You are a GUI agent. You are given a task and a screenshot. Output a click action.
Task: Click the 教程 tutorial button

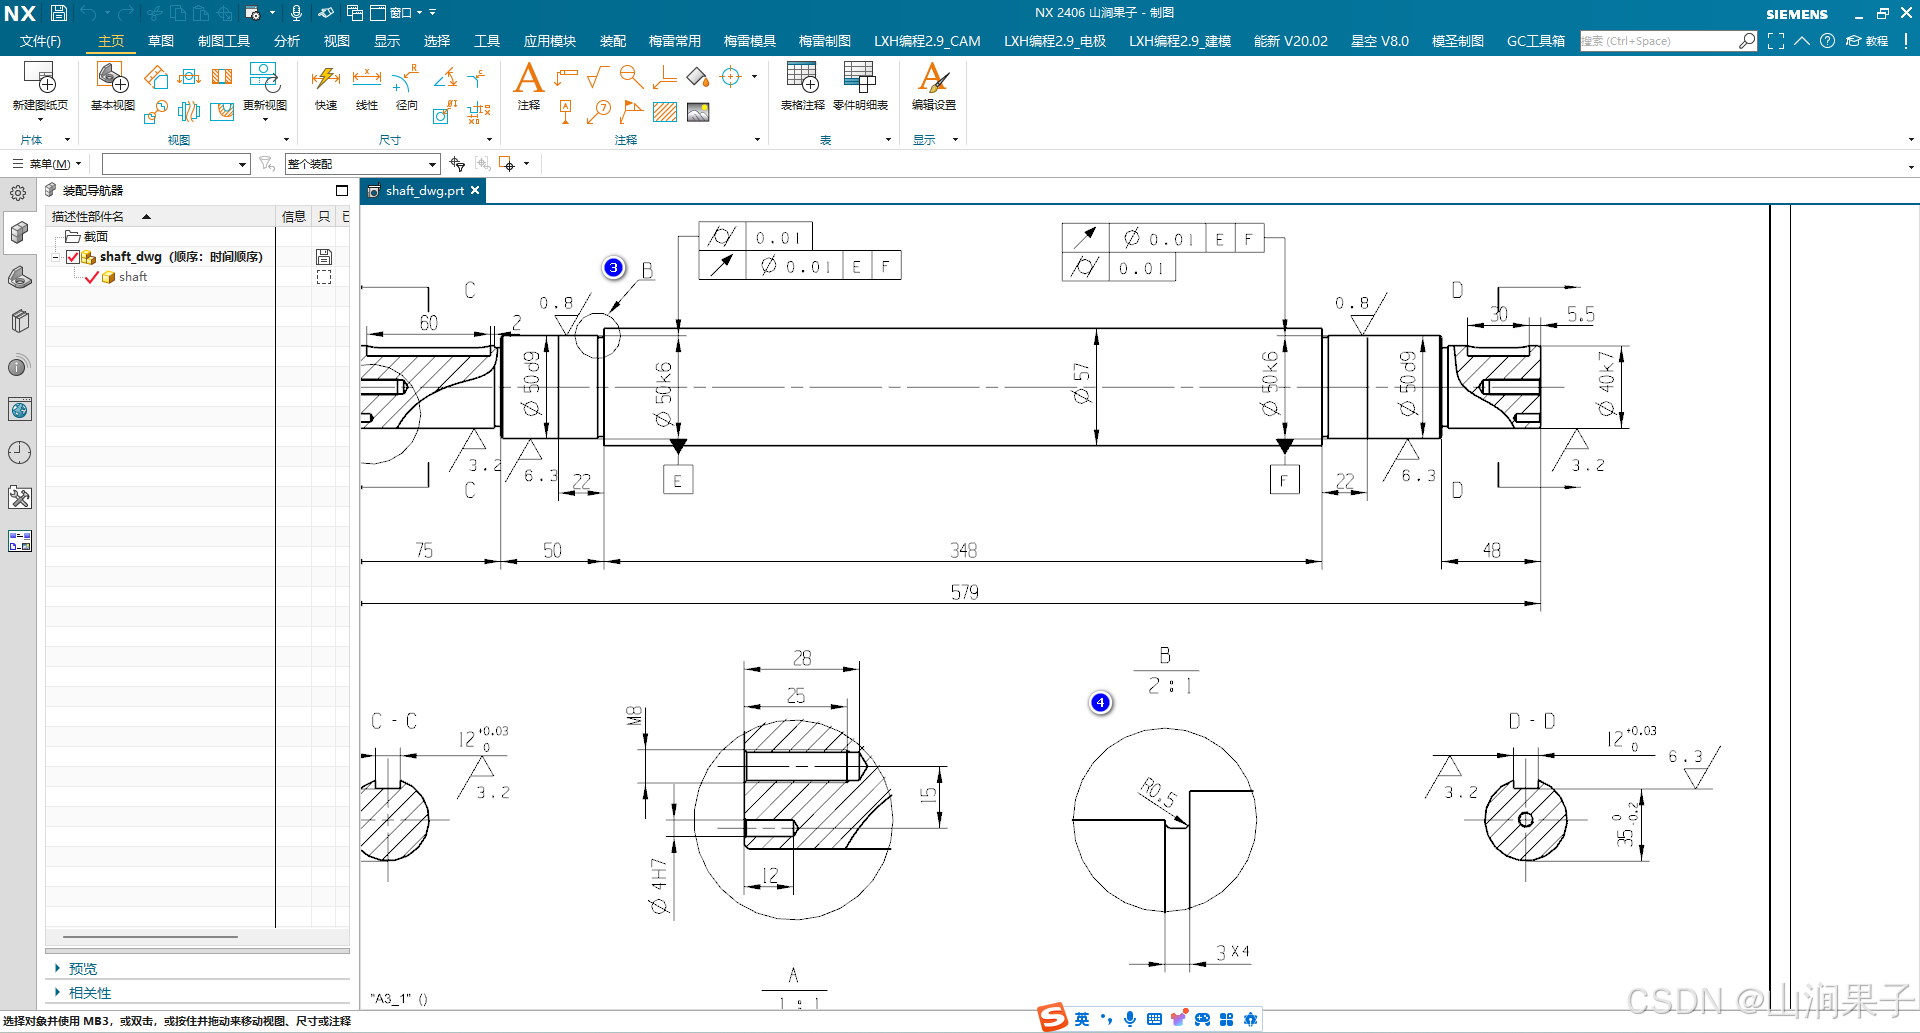coord(1867,41)
